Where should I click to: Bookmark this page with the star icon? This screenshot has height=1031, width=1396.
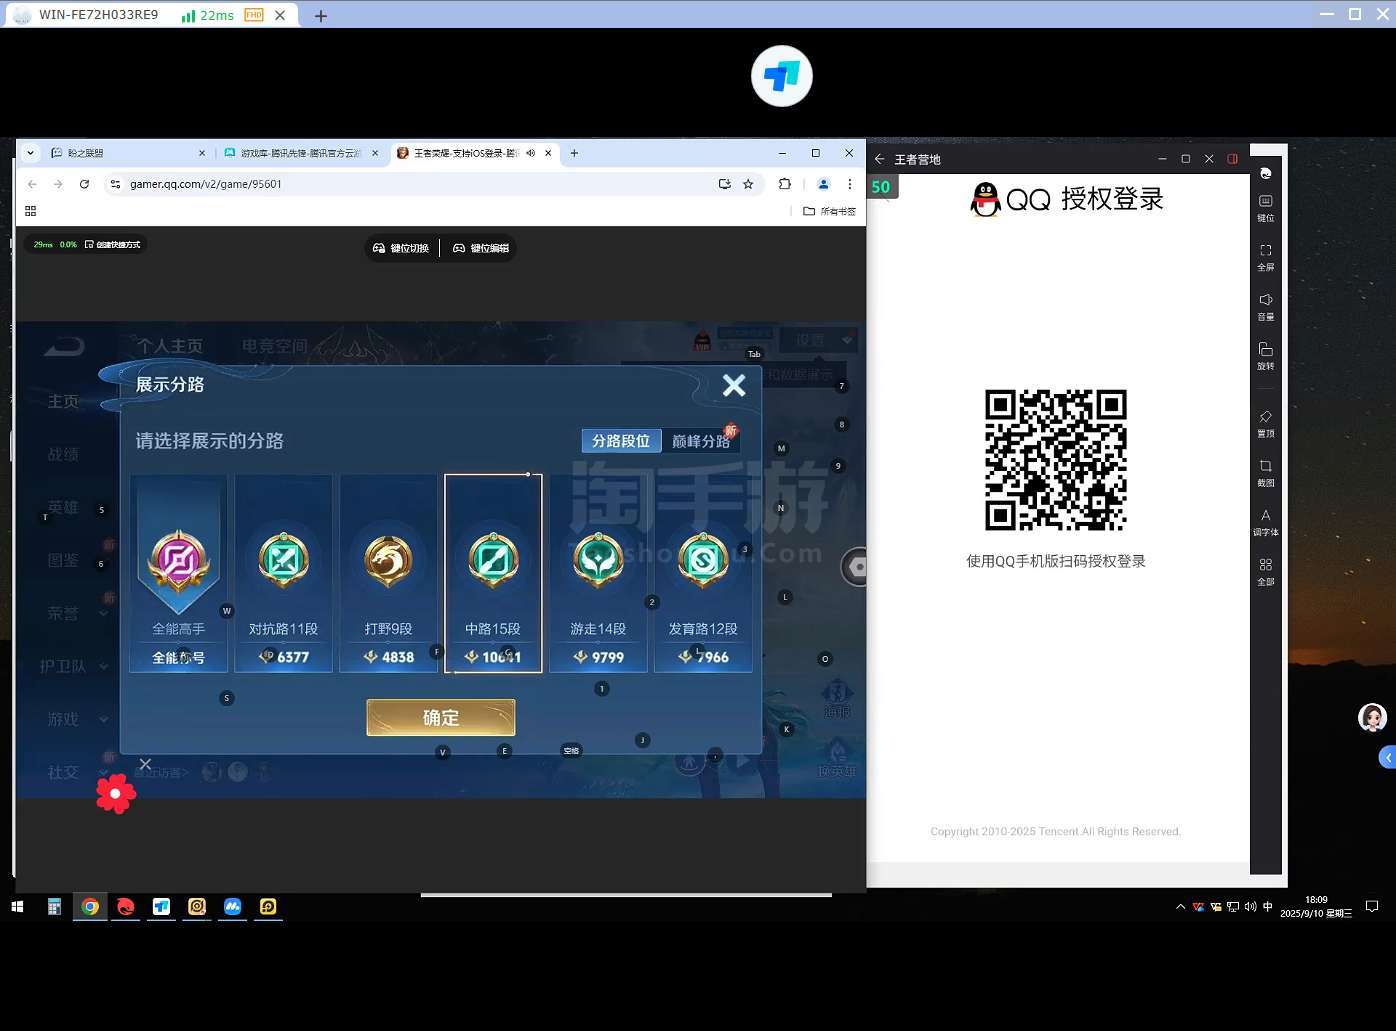point(748,184)
